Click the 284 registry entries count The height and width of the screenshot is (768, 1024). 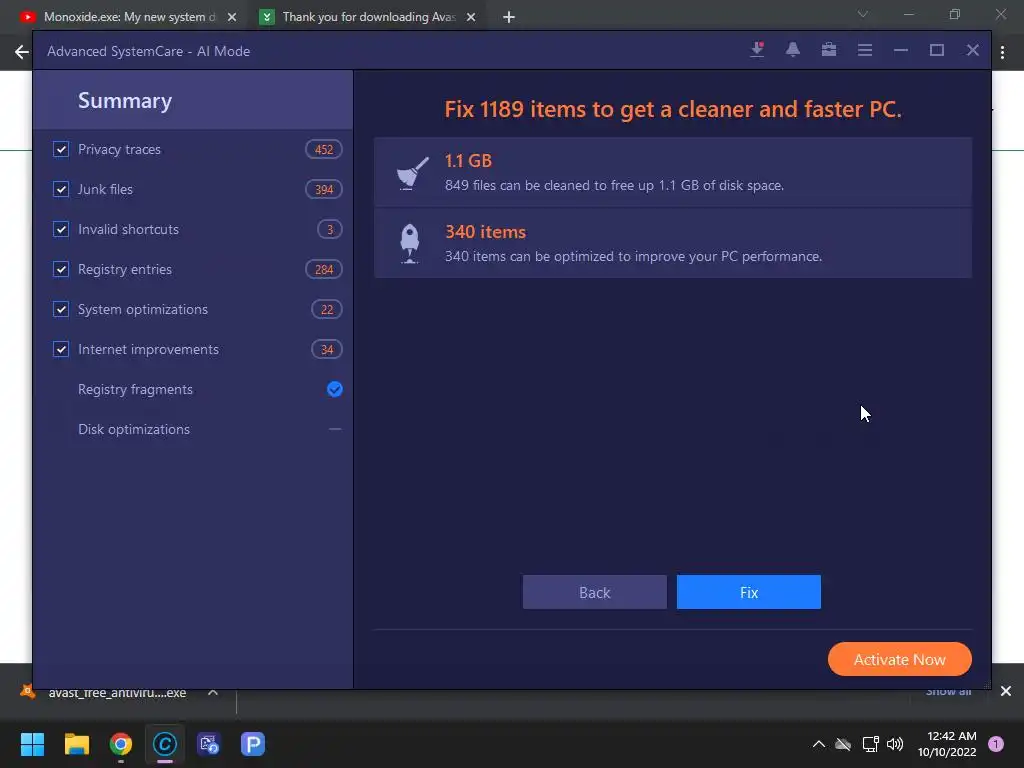click(324, 270)
